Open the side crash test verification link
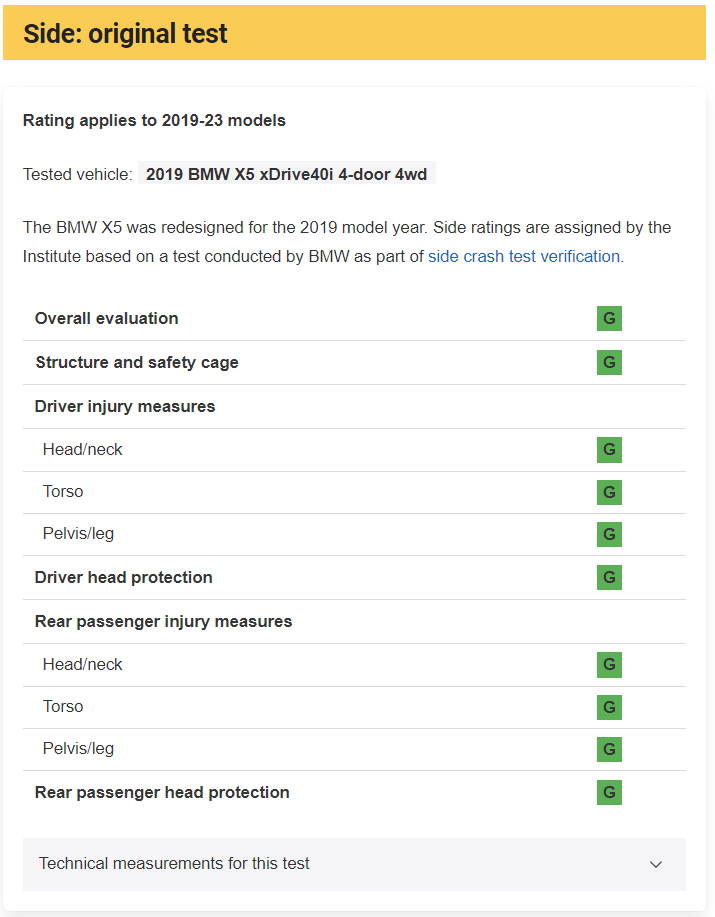This screenshot has height=917, width=715. coord(524,256)
